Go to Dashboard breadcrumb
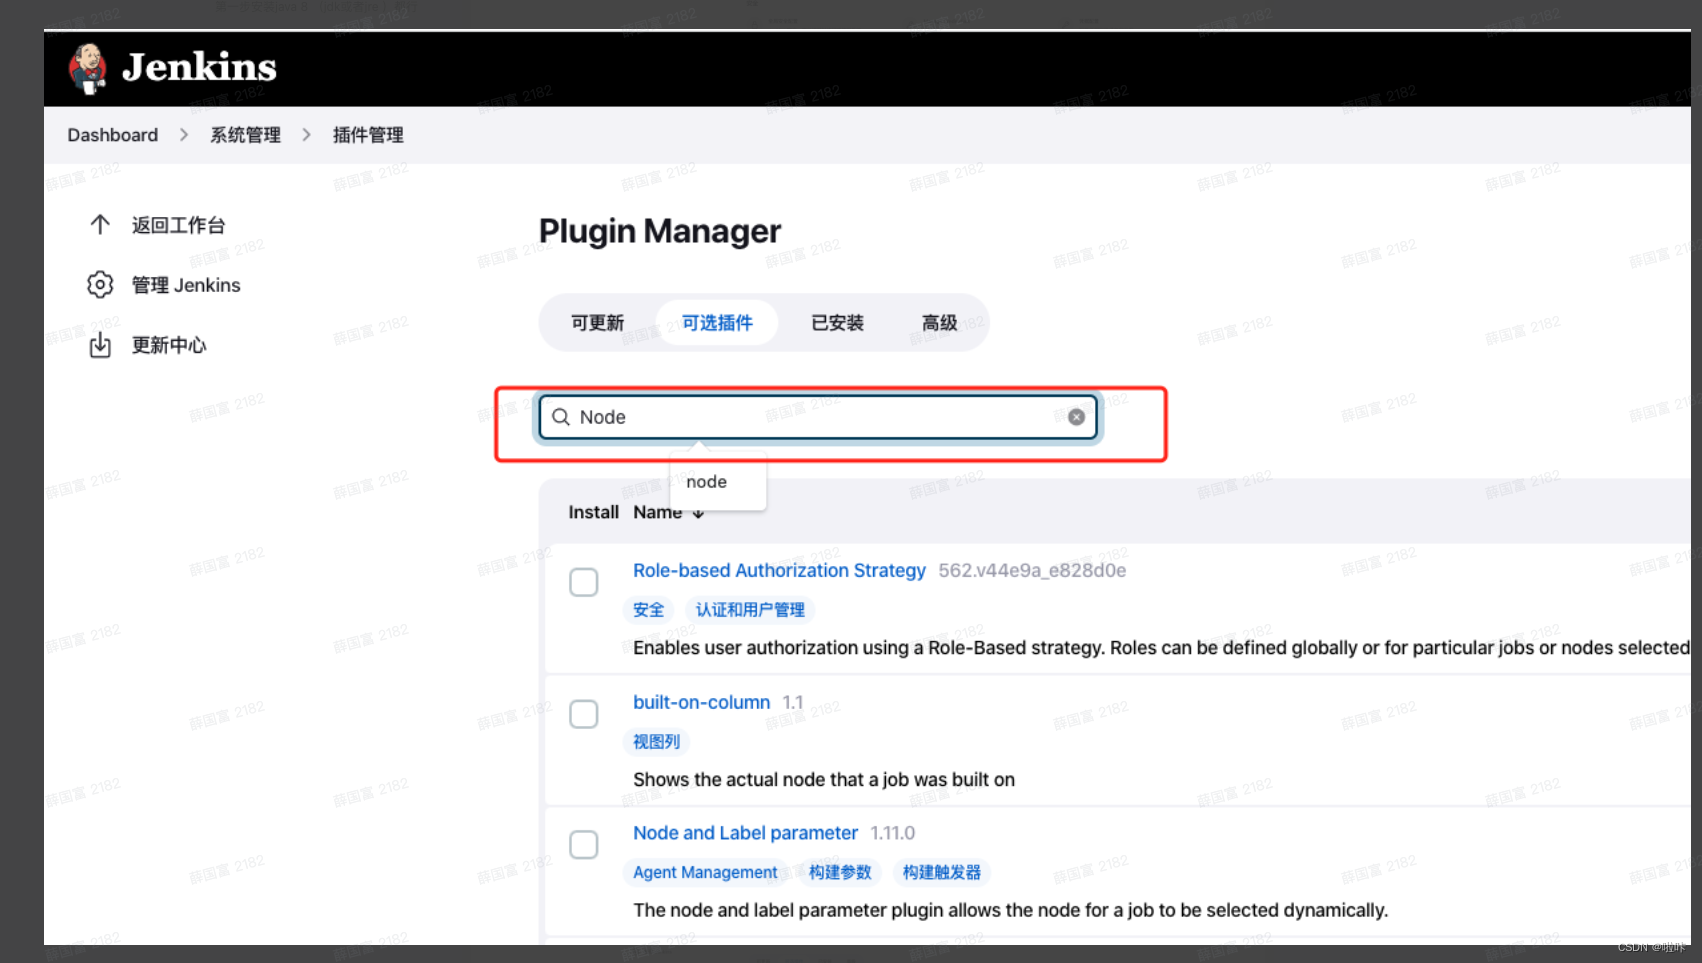Viewport: 1702px width, 963px height. (113, 135)
